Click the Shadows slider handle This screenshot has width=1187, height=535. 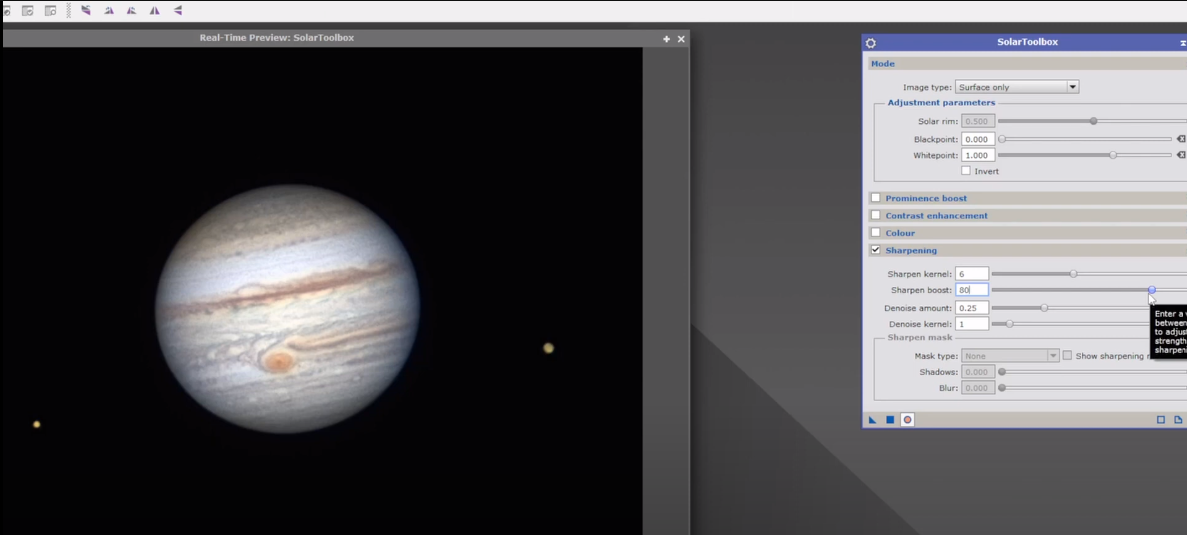[1002, 372]
